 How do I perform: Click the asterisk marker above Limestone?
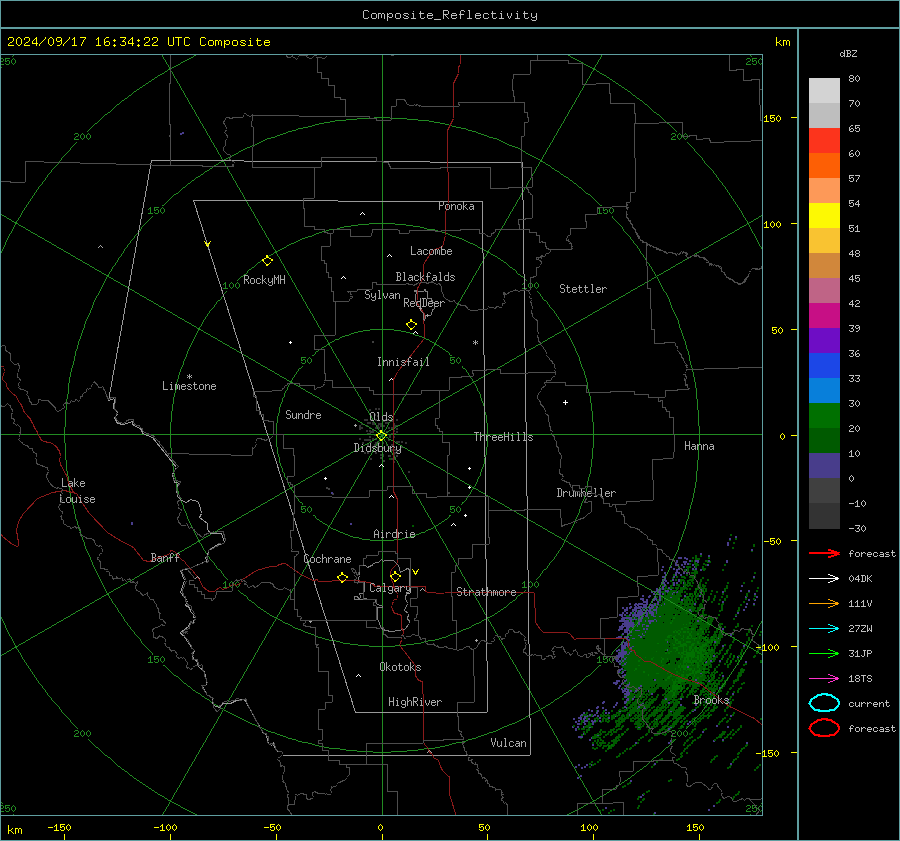[x=189, y=377]
